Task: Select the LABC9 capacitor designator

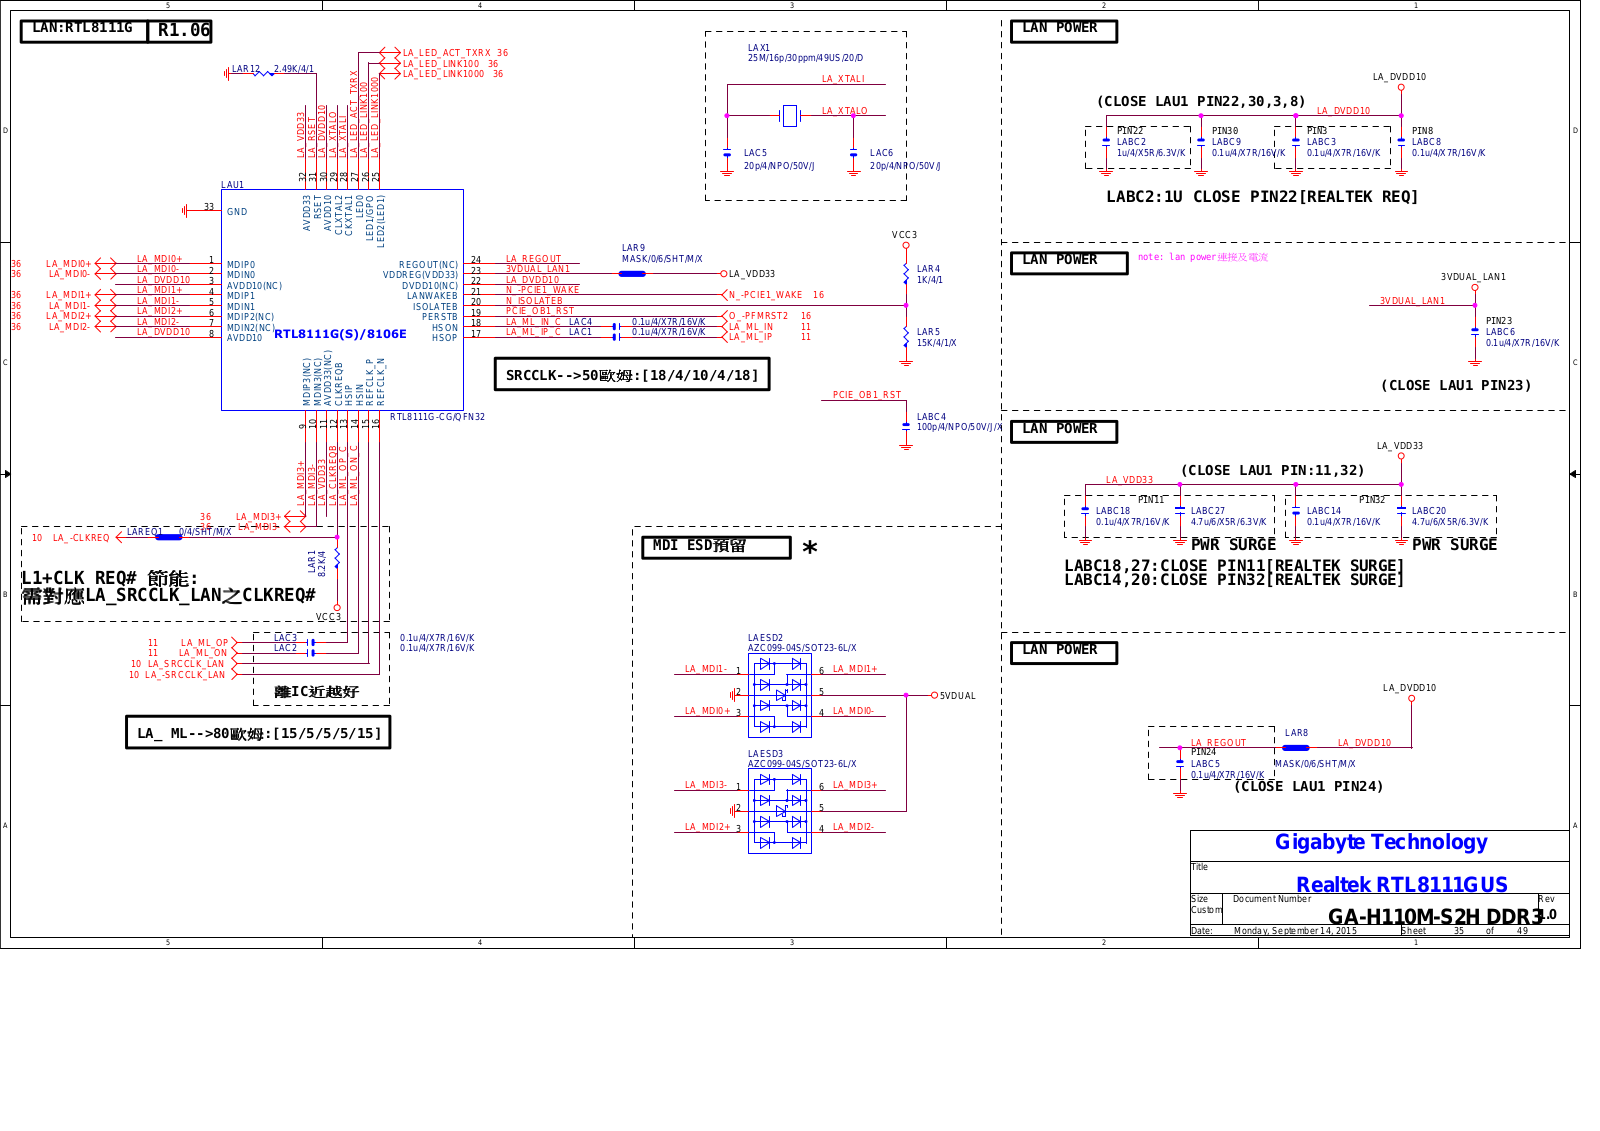Action: pos(1226,142)
